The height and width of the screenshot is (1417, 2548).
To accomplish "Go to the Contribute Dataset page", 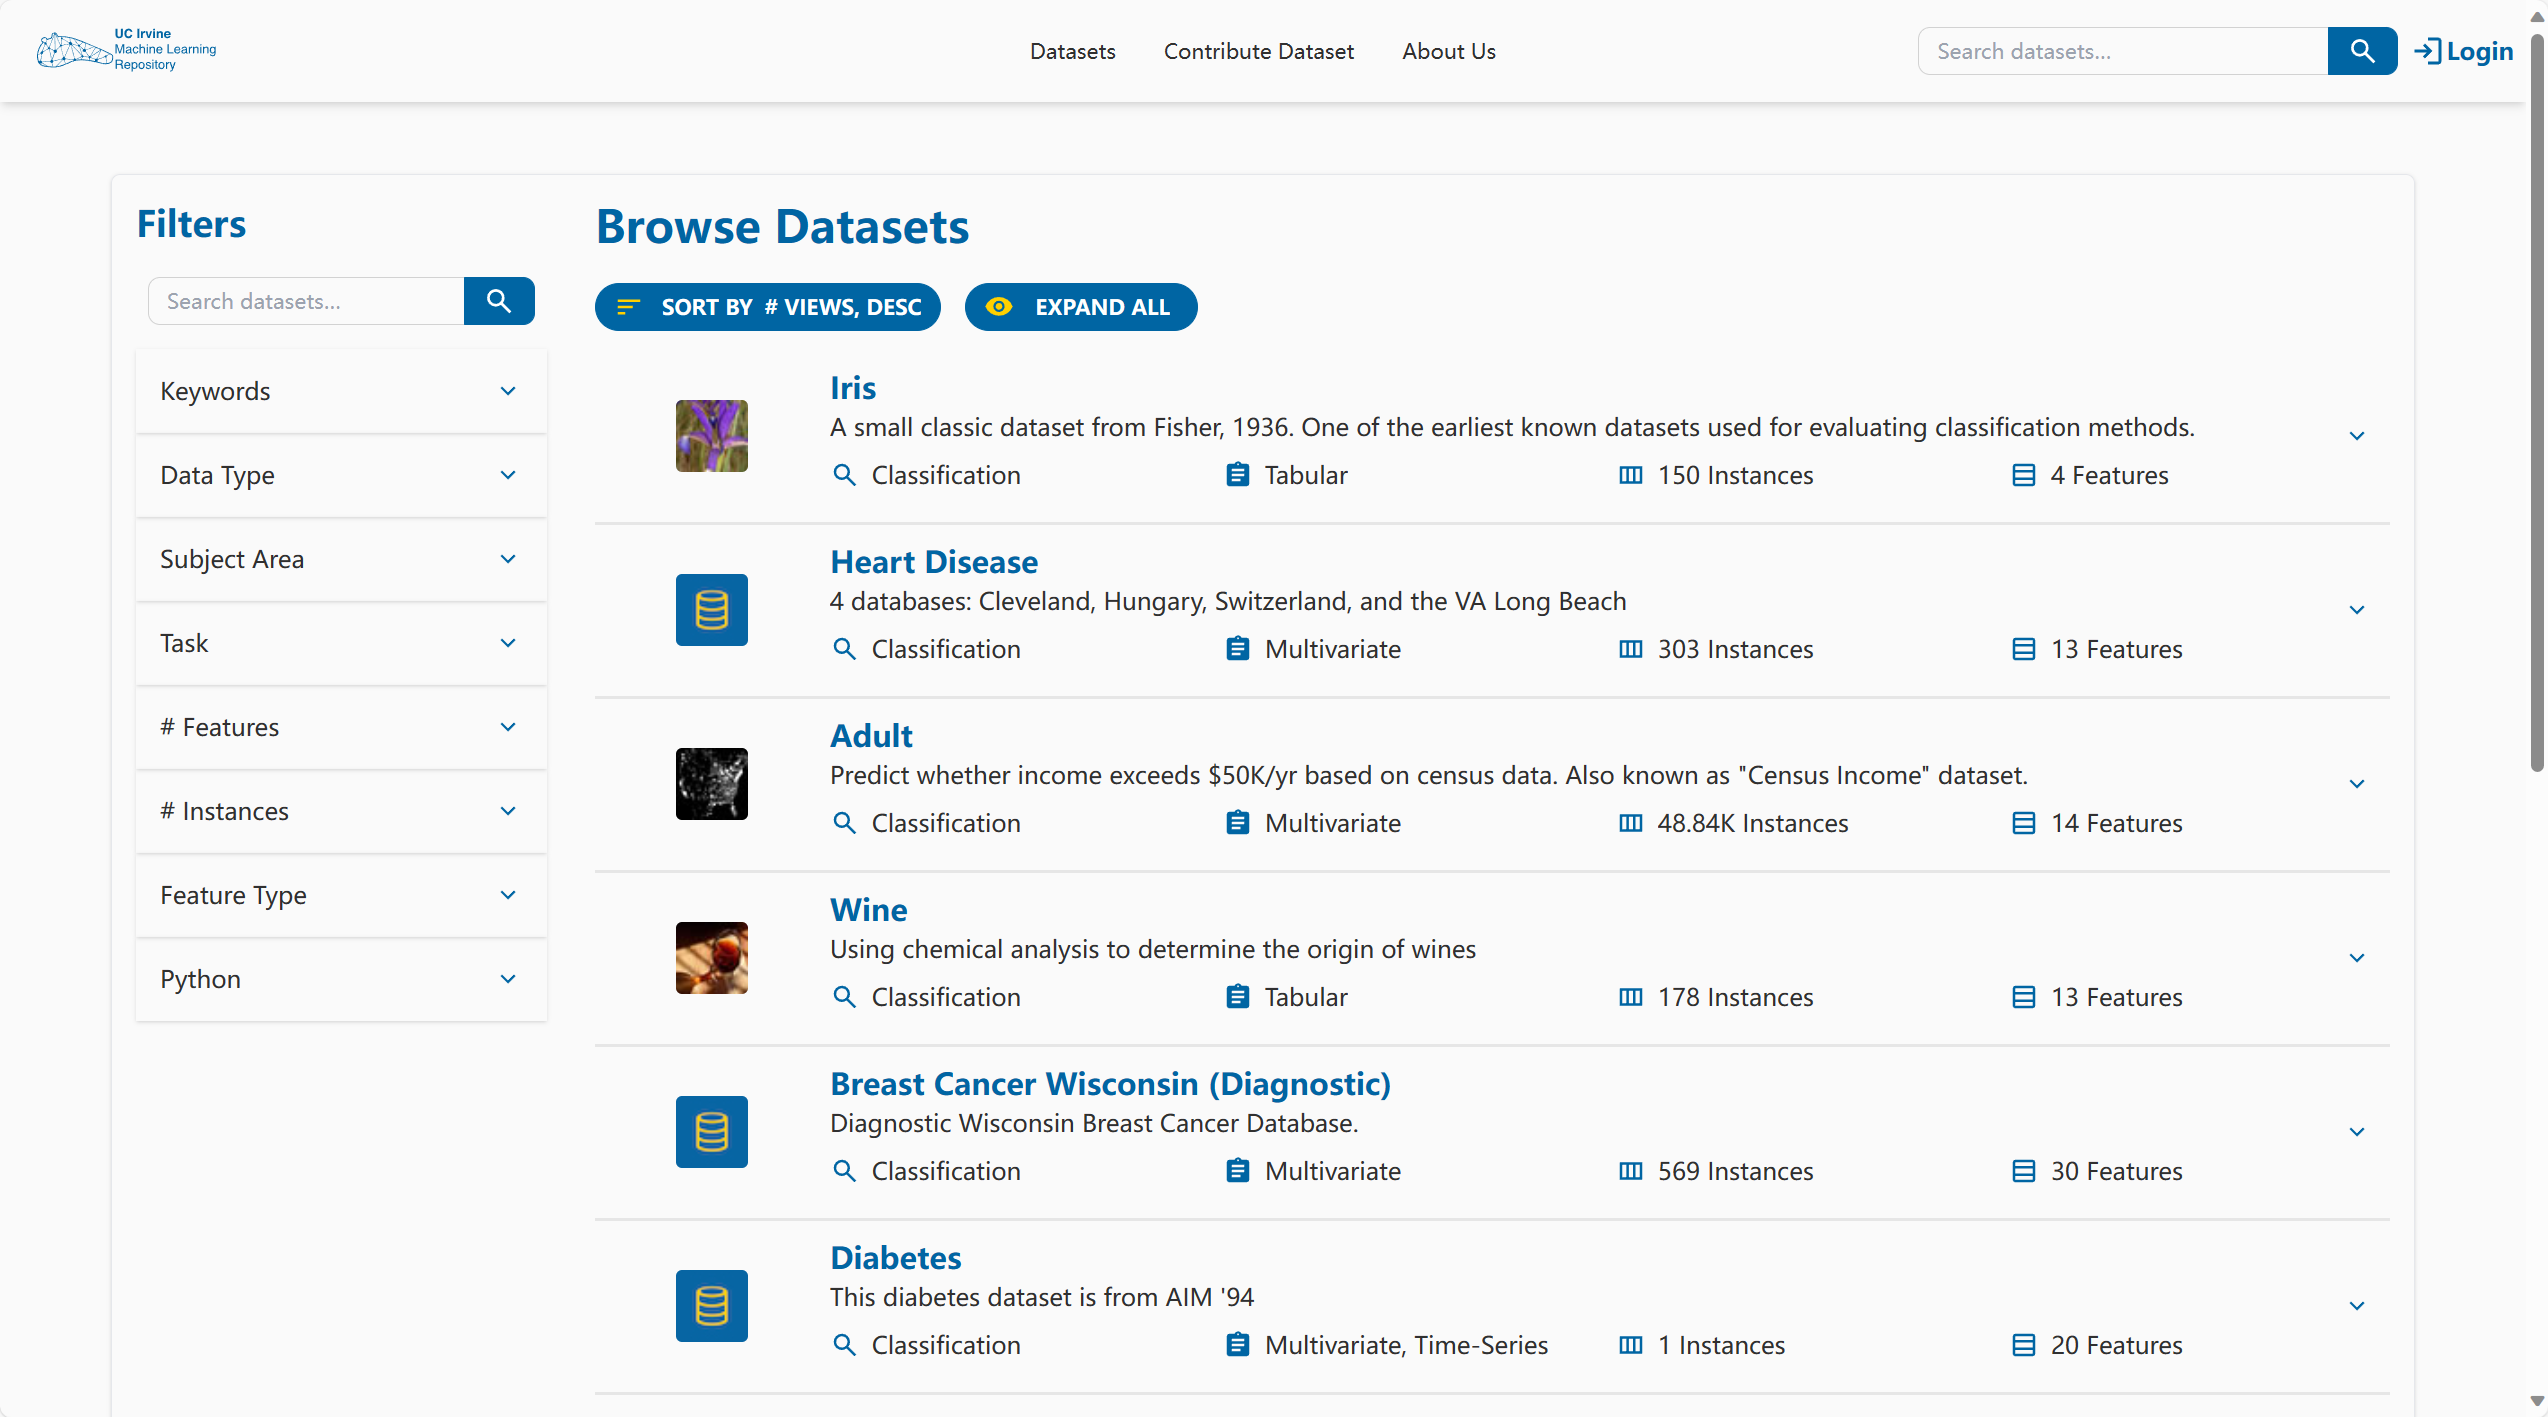I will pyautogui.click(x=1258, y=51).
